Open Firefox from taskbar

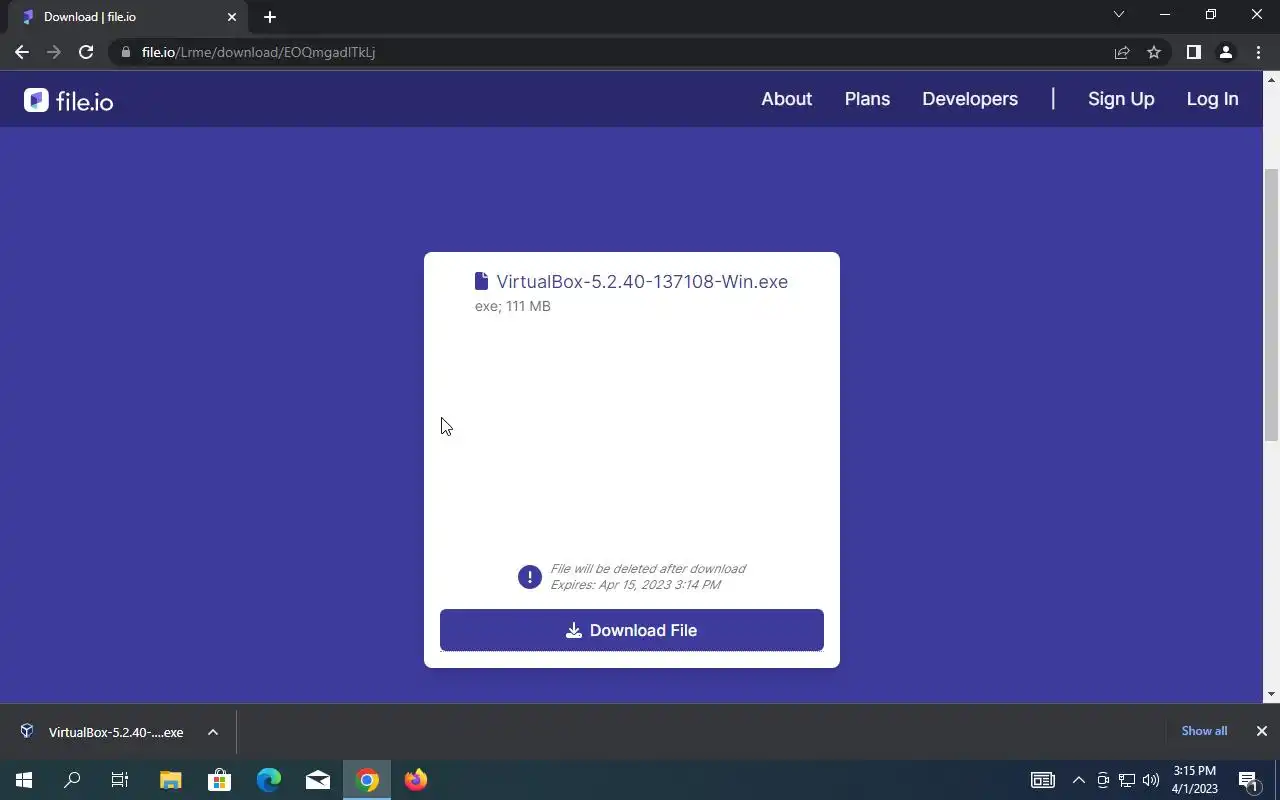[x=416, y=780]
